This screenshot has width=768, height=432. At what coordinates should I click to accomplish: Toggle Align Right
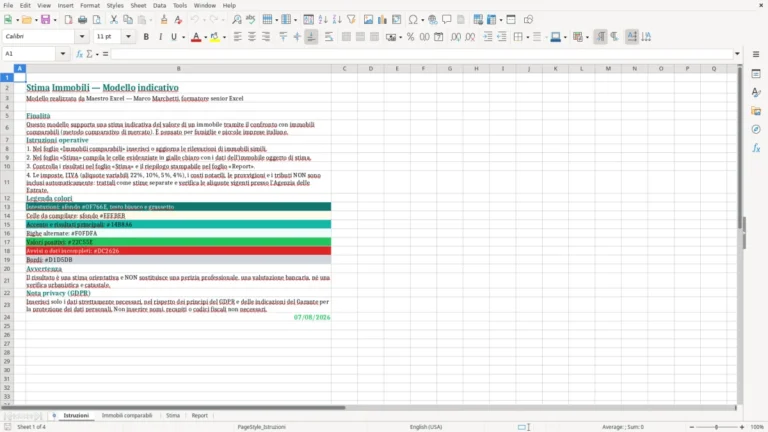click(x=266, y=37)
